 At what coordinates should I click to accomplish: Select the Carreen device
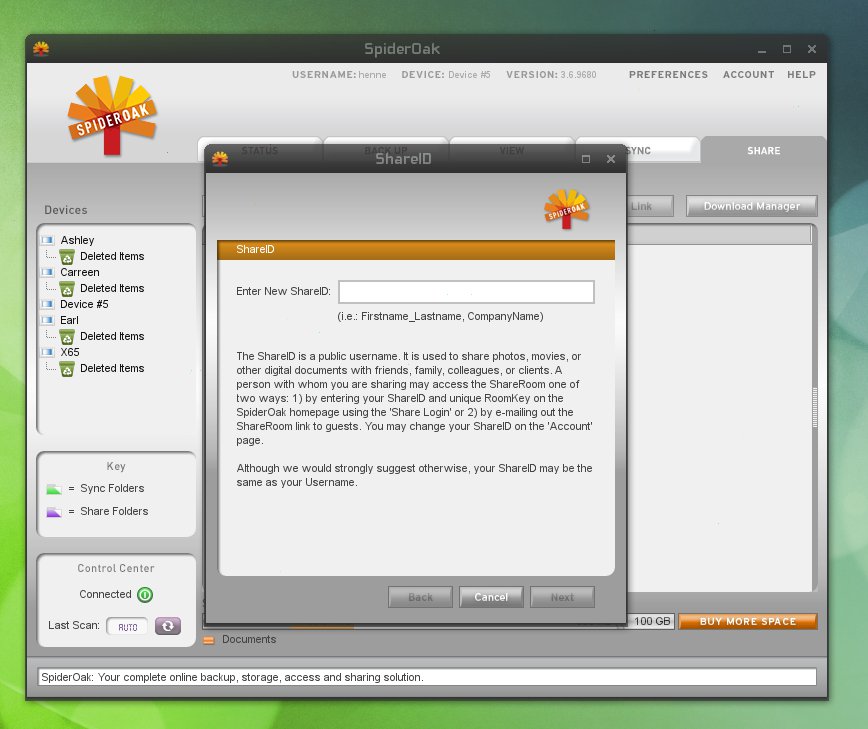coord(80,272)
